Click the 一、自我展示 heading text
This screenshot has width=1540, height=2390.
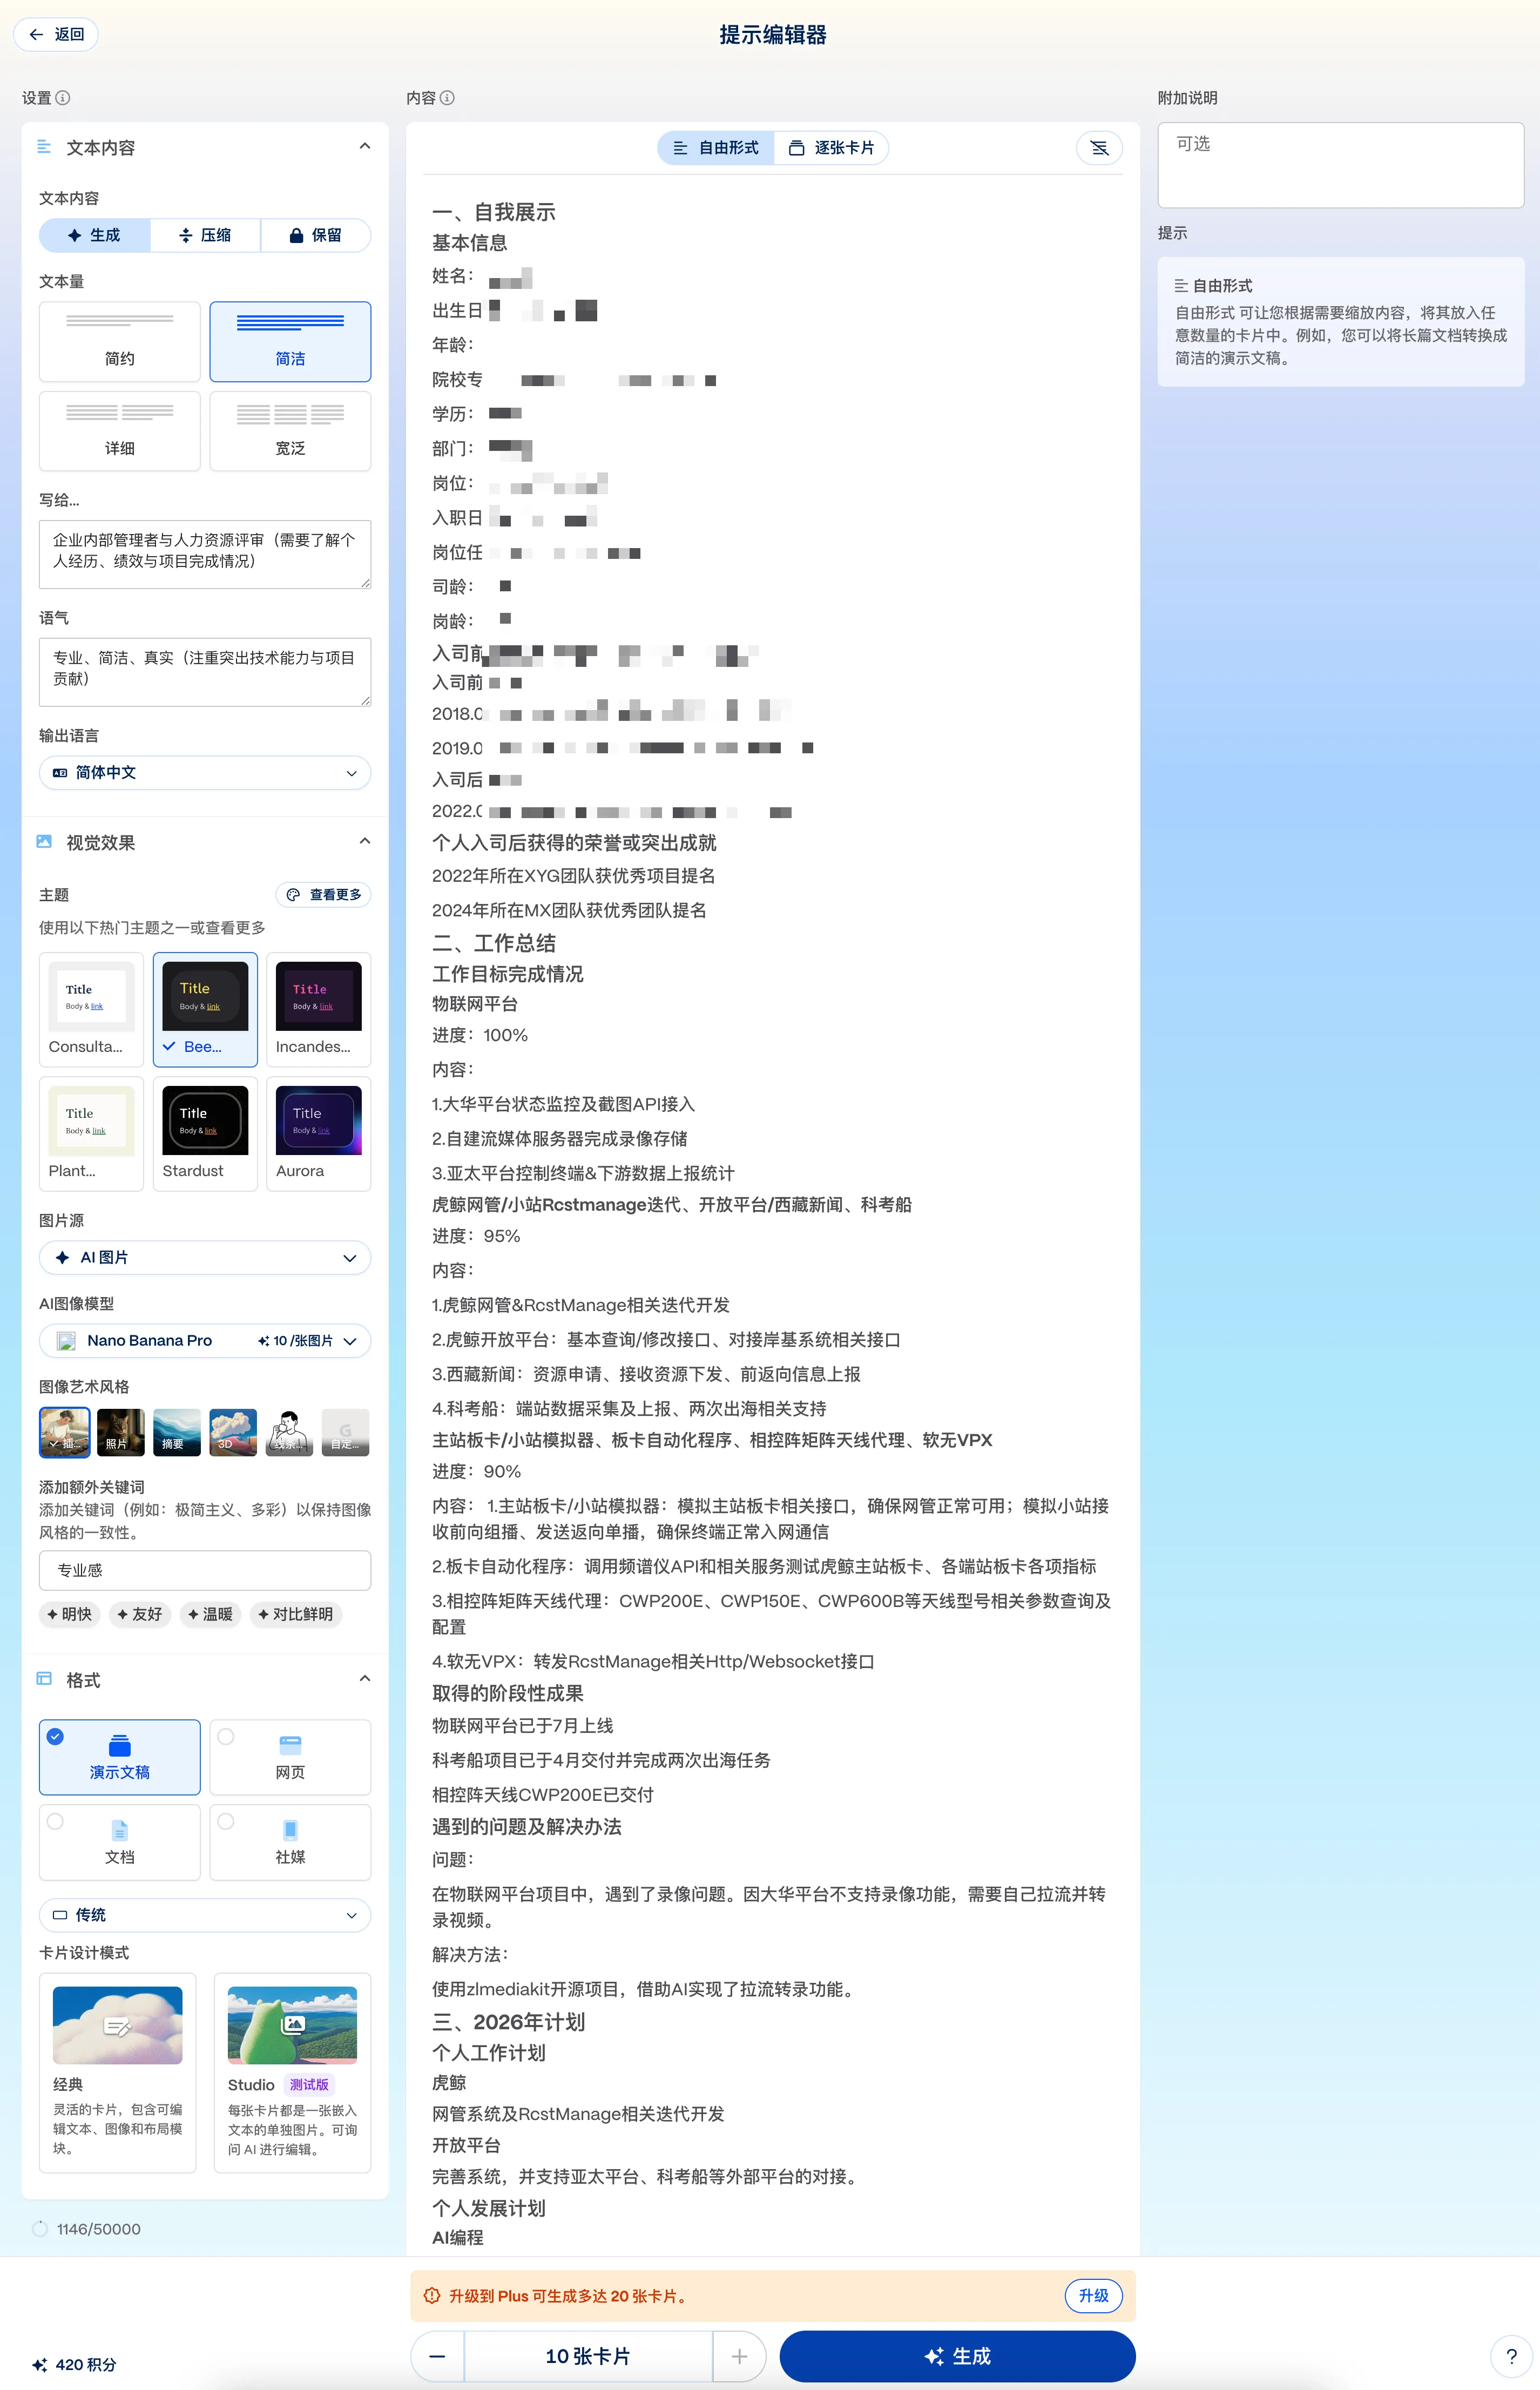point(494,212)
